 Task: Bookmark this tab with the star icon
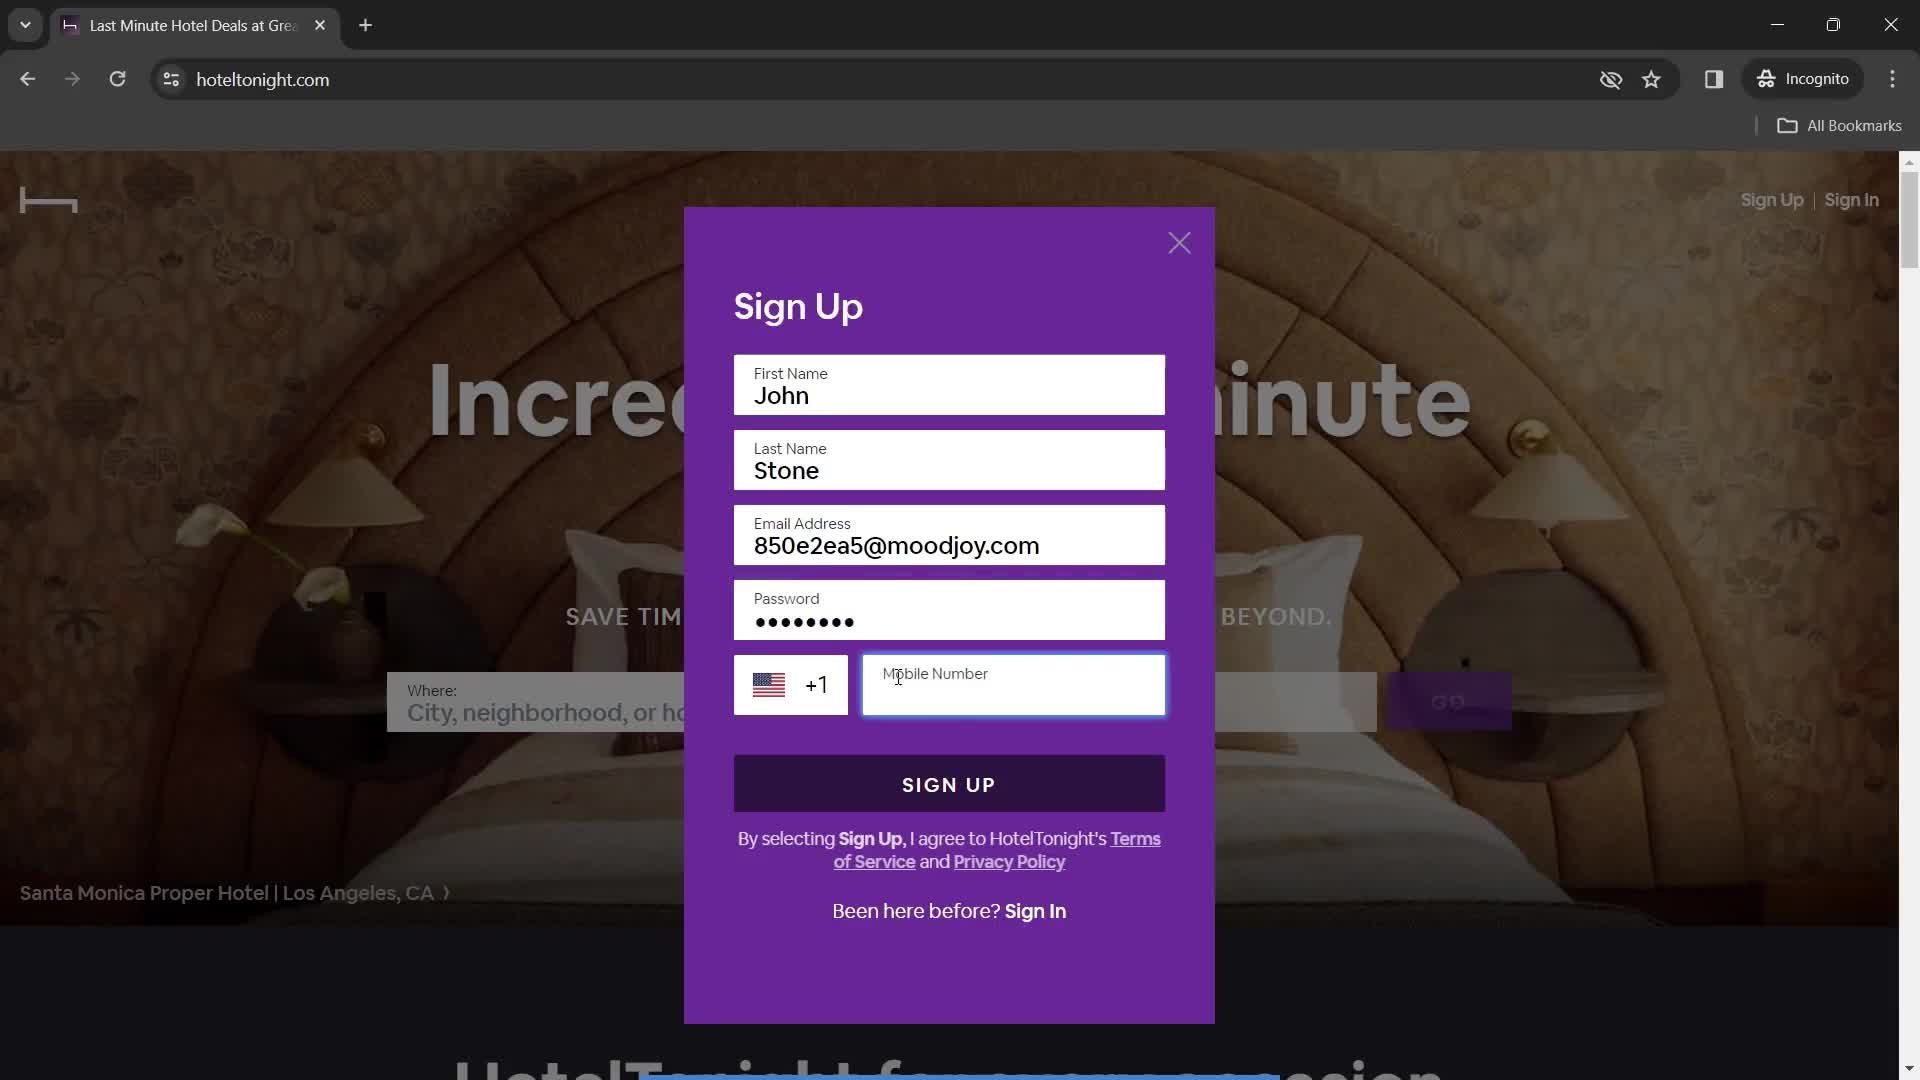tap(1651, 79)
